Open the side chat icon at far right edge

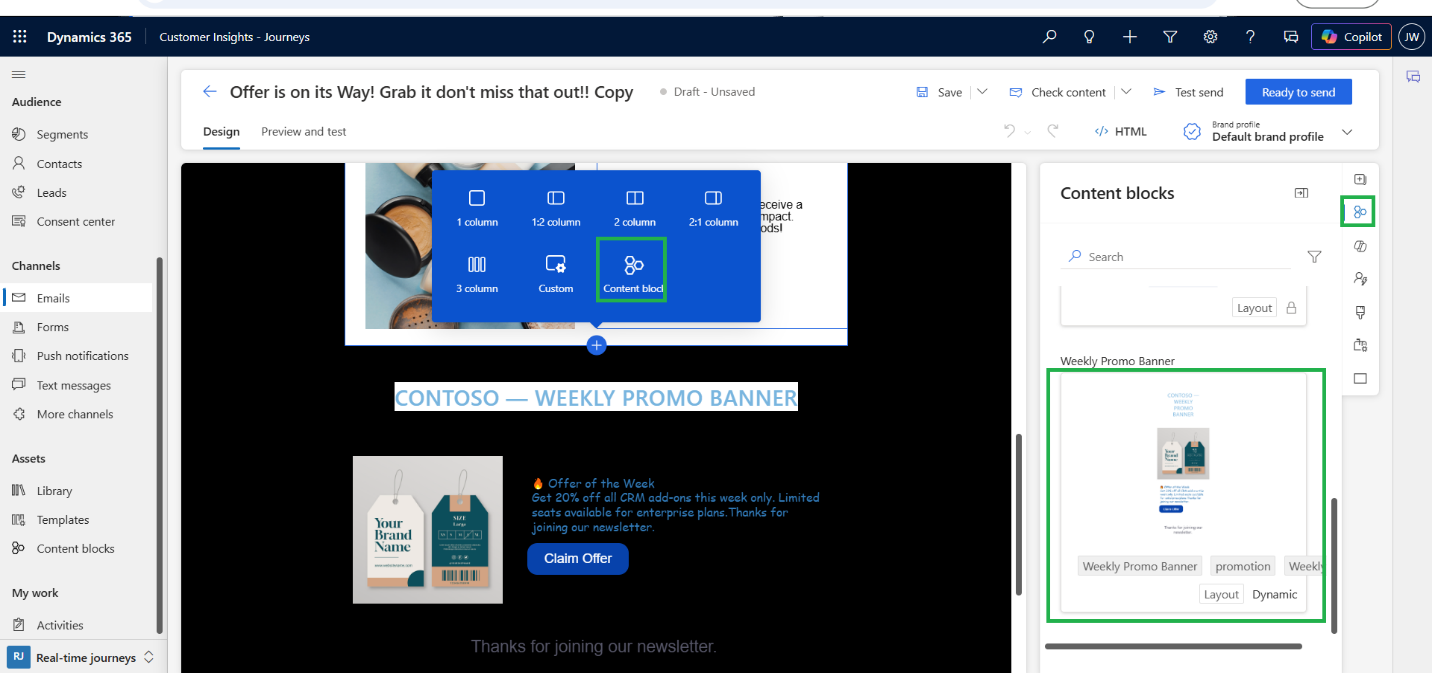pyautogui.click(x=1413, y=77)
